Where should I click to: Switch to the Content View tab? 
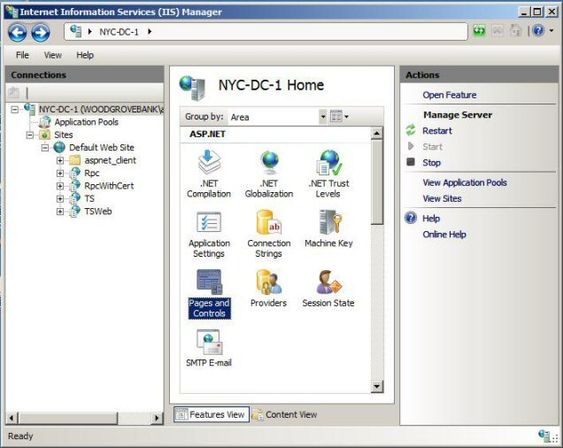[285, 415]
